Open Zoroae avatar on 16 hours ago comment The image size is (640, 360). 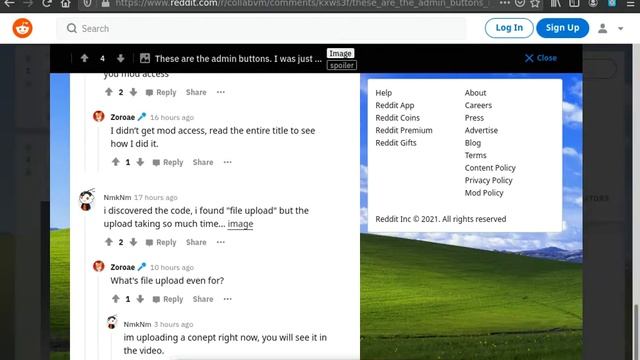tap(99, 116)
